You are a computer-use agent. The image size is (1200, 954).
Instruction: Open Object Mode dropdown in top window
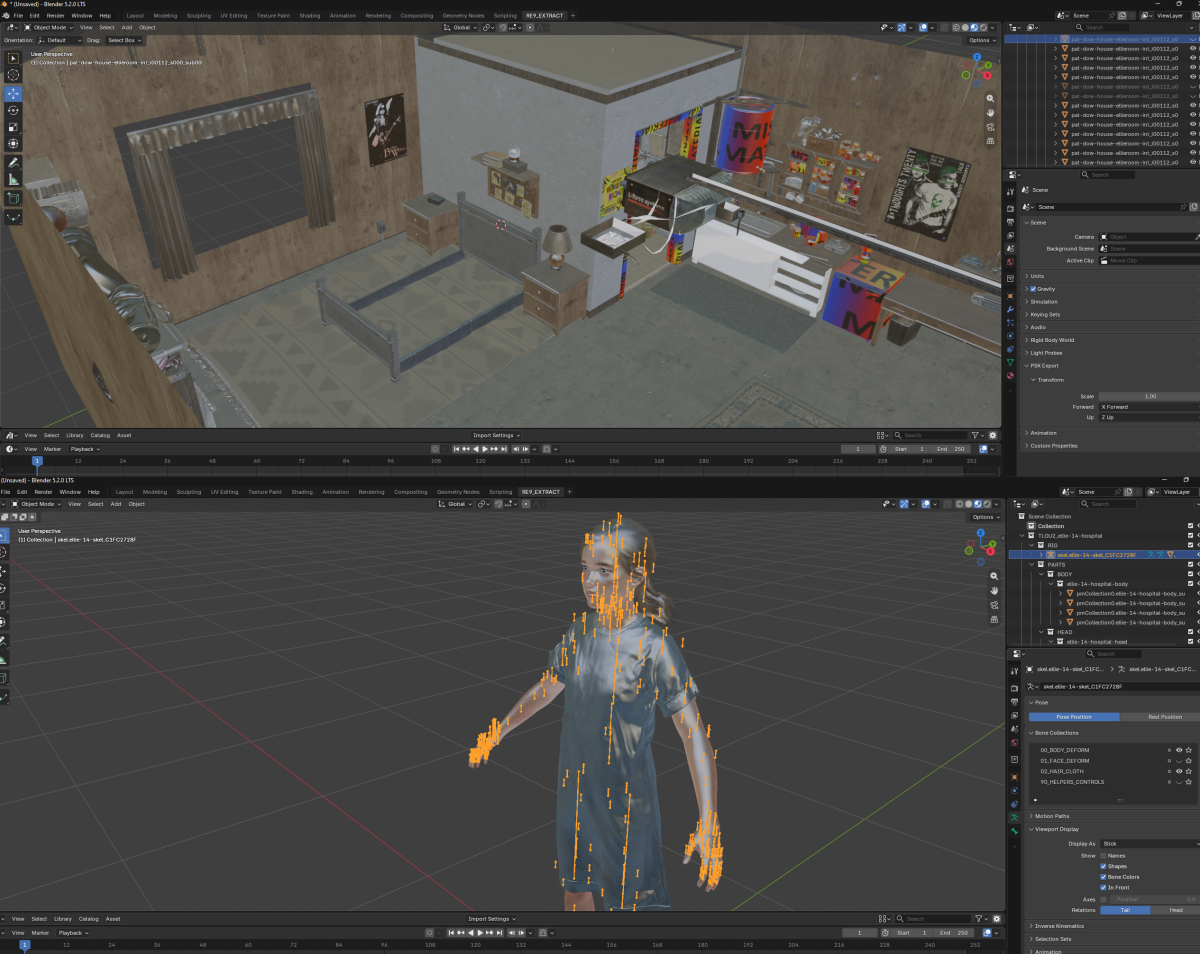(48, 27)
